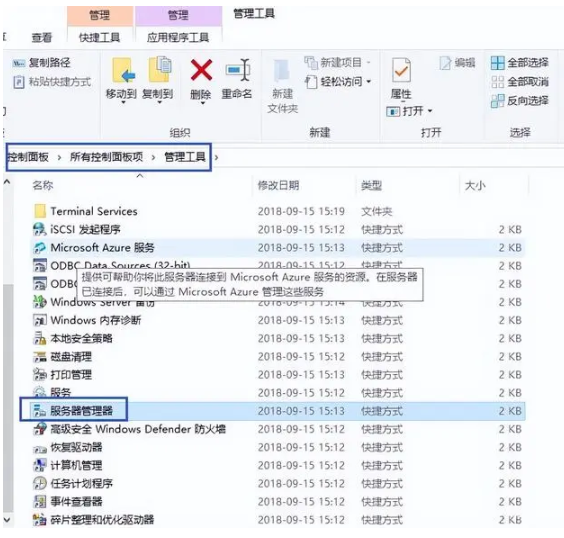
Task: Click the orange 管理 contextual tab
Action: tap(100, 15)
